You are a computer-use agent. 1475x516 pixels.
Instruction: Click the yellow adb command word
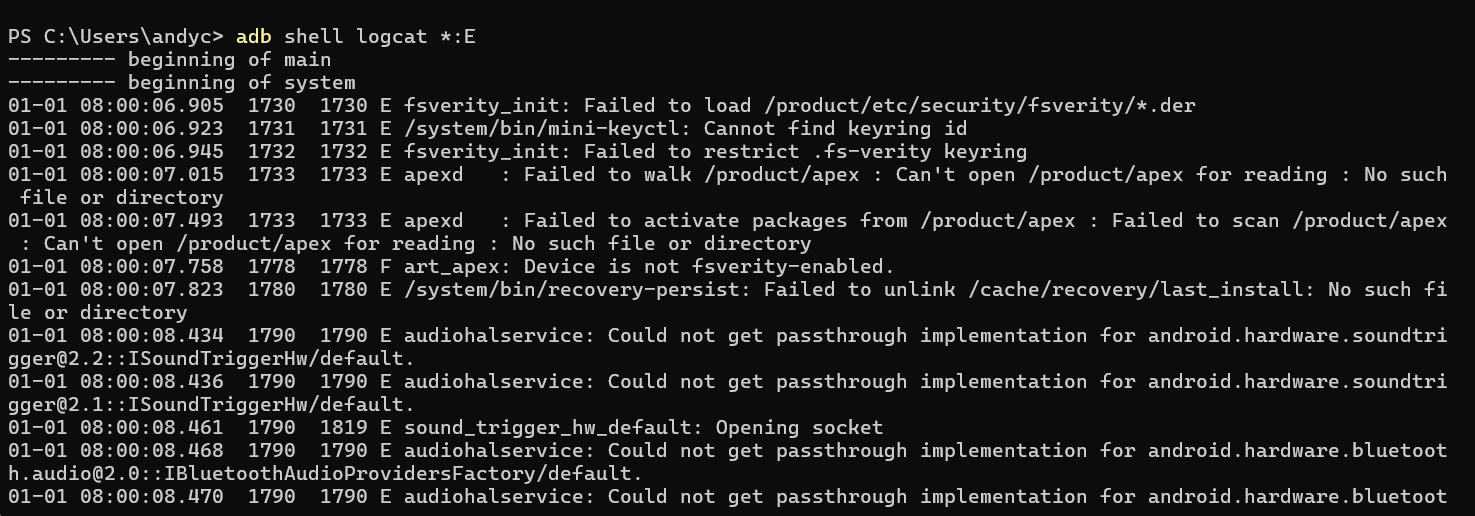coord(253,37)
